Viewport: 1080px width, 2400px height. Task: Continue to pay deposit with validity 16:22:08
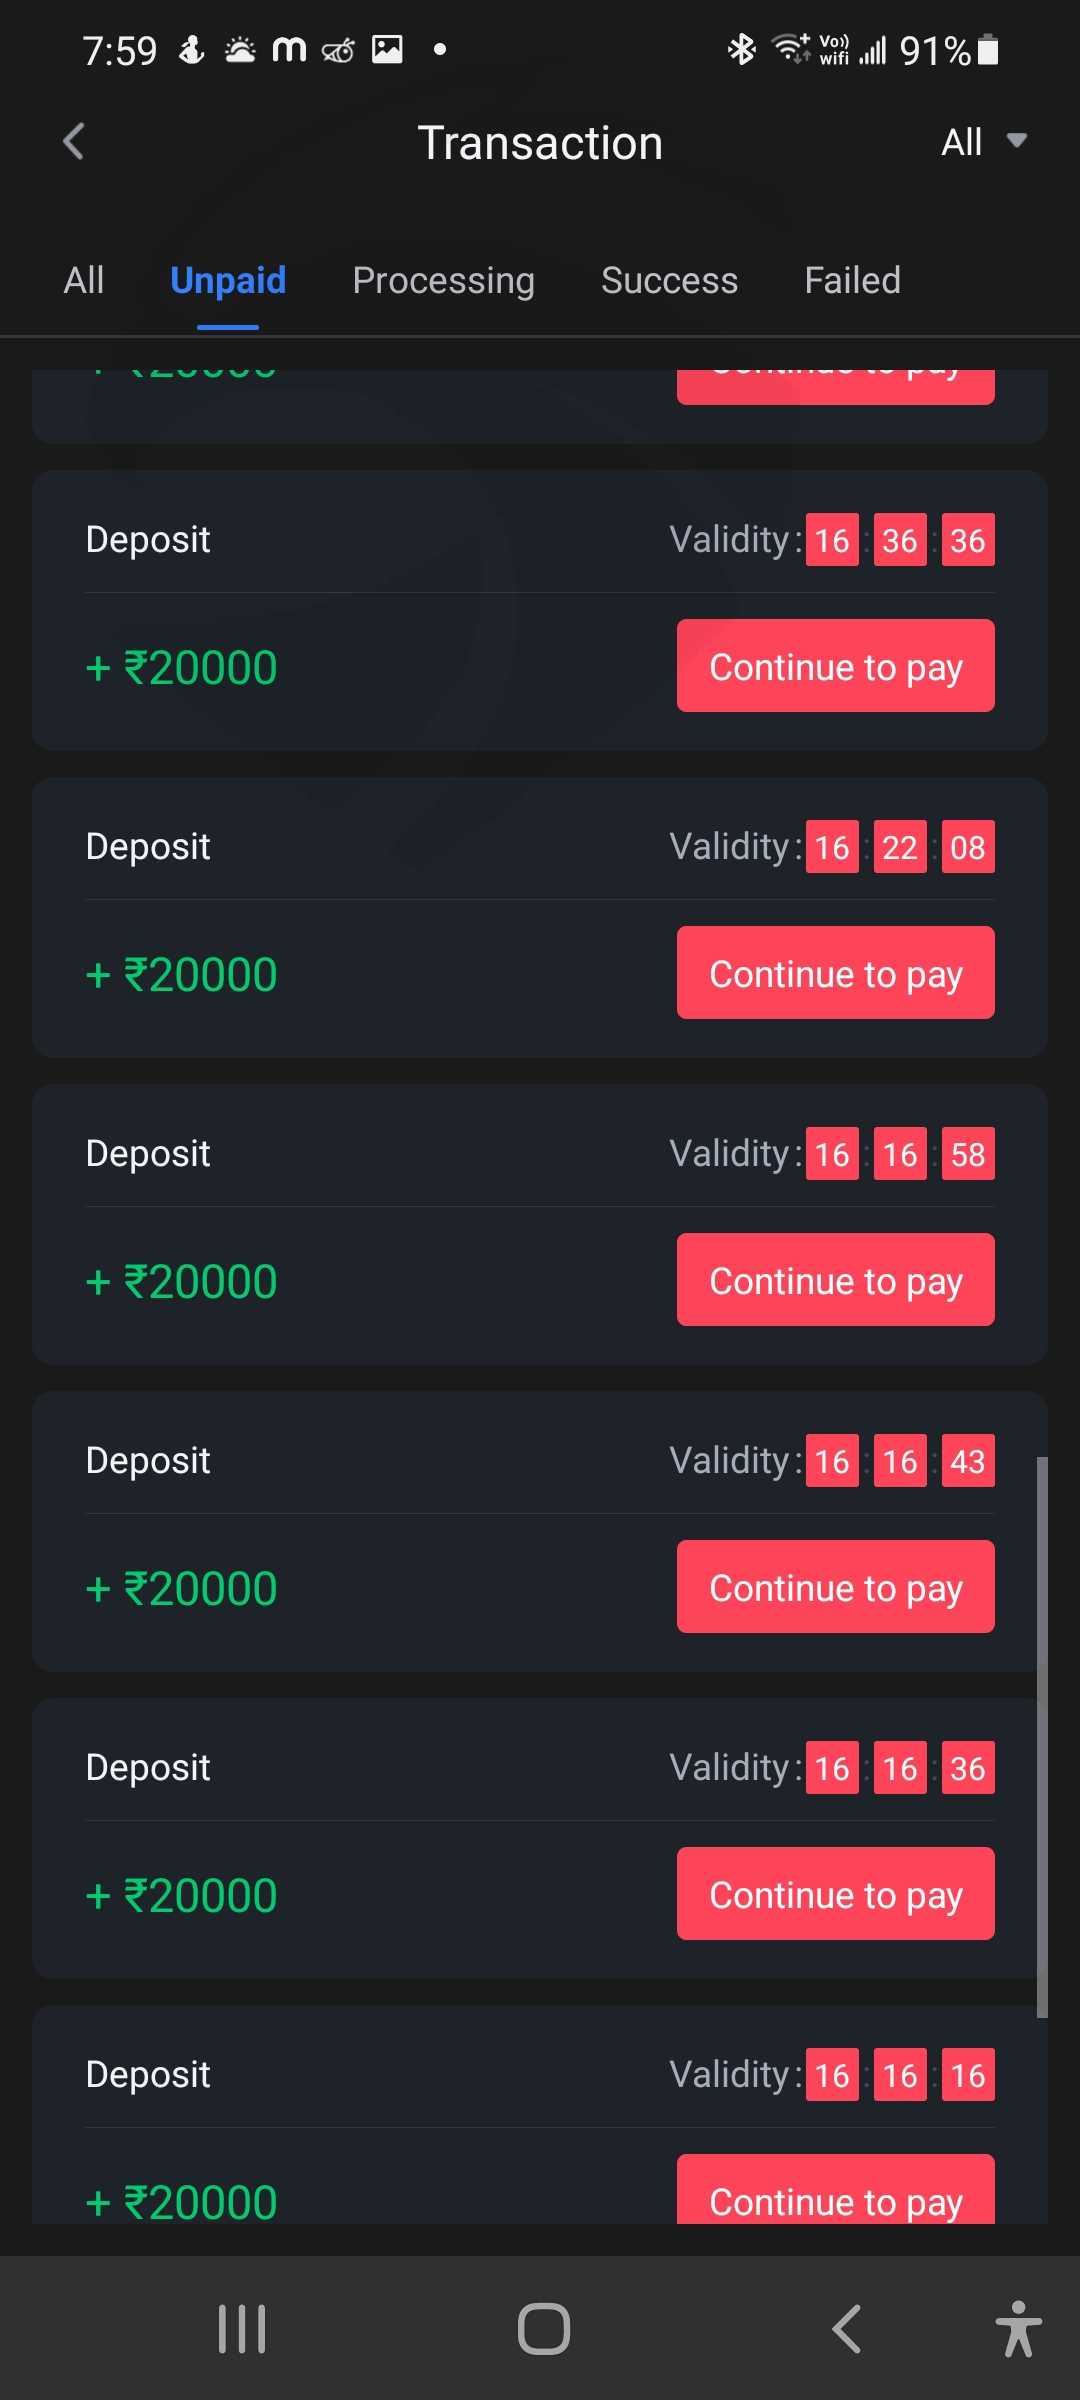[x=835, y=973]
